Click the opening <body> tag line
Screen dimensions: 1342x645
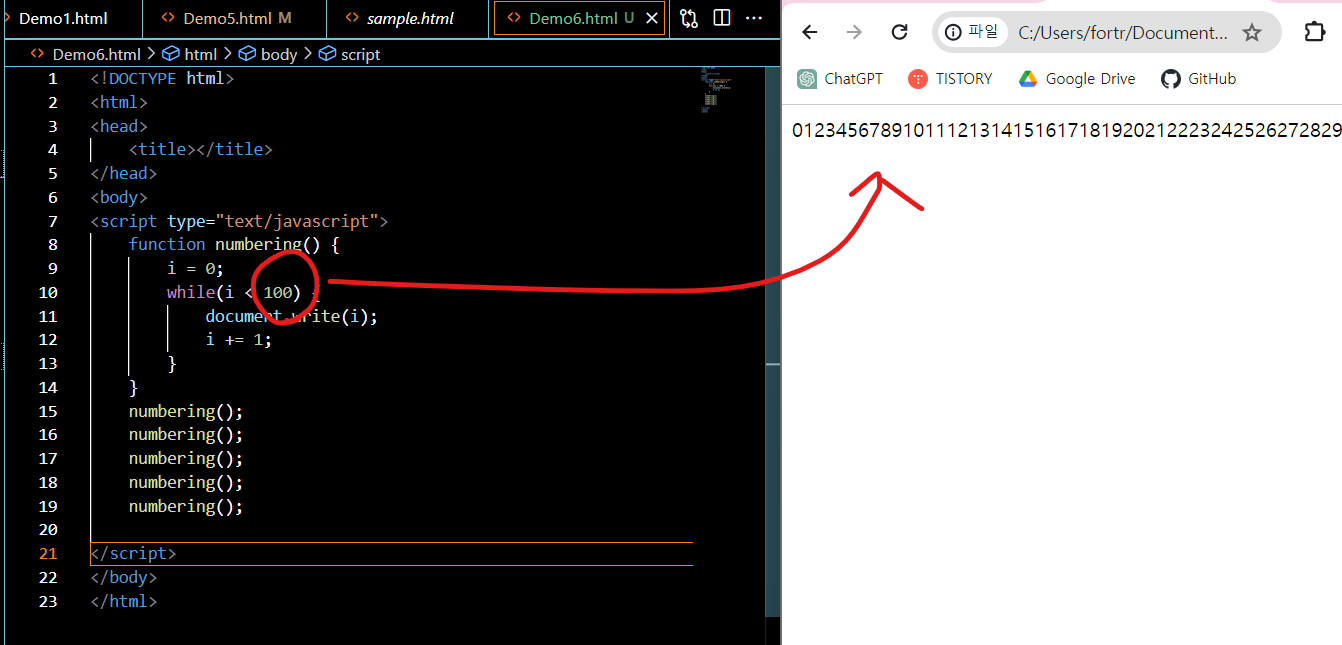tap(119, 197)
